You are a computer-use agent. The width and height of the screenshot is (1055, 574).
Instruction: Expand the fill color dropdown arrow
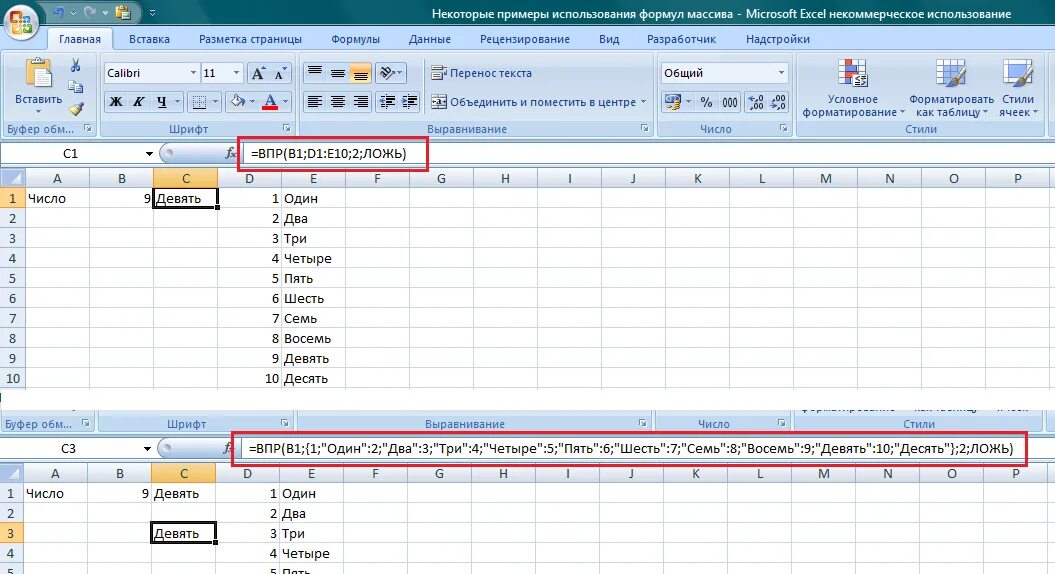tap(252, 102)
